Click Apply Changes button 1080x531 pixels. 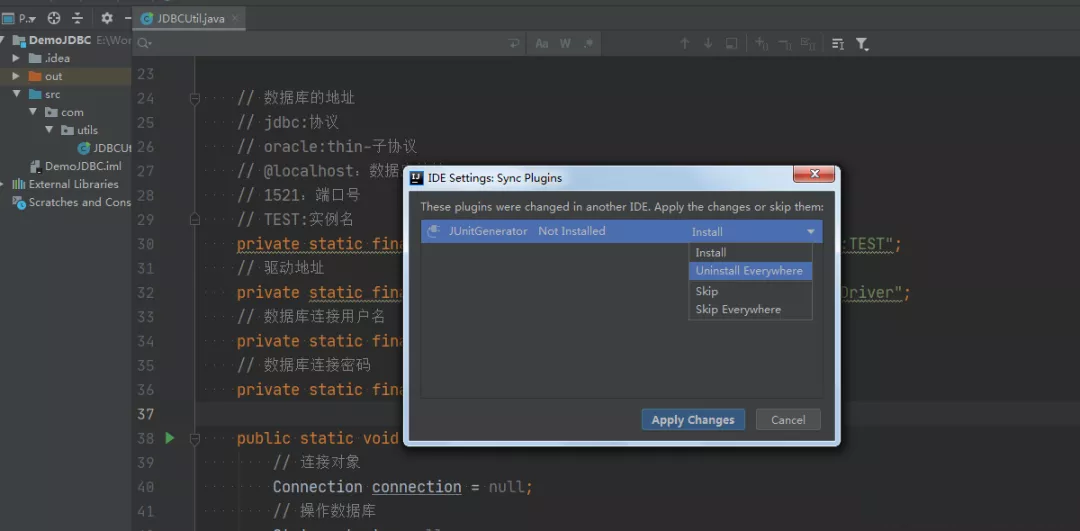[693, 419]
